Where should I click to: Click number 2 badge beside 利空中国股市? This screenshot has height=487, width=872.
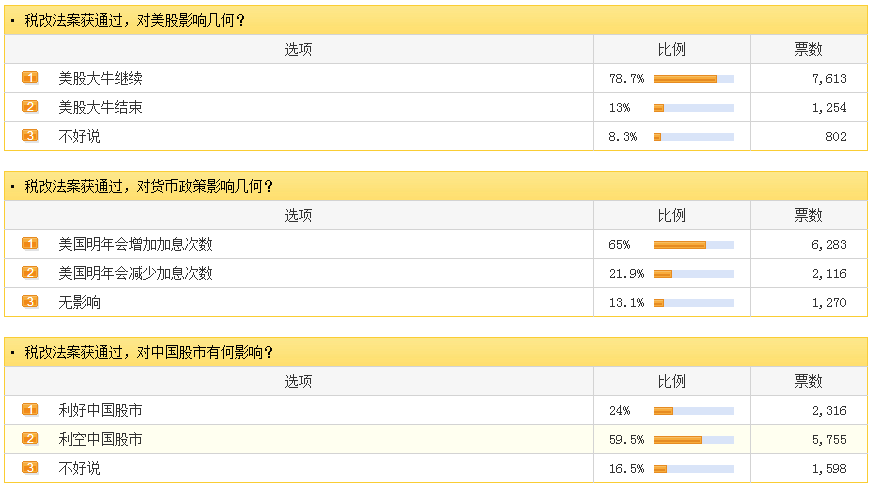(x=30, y=439)
